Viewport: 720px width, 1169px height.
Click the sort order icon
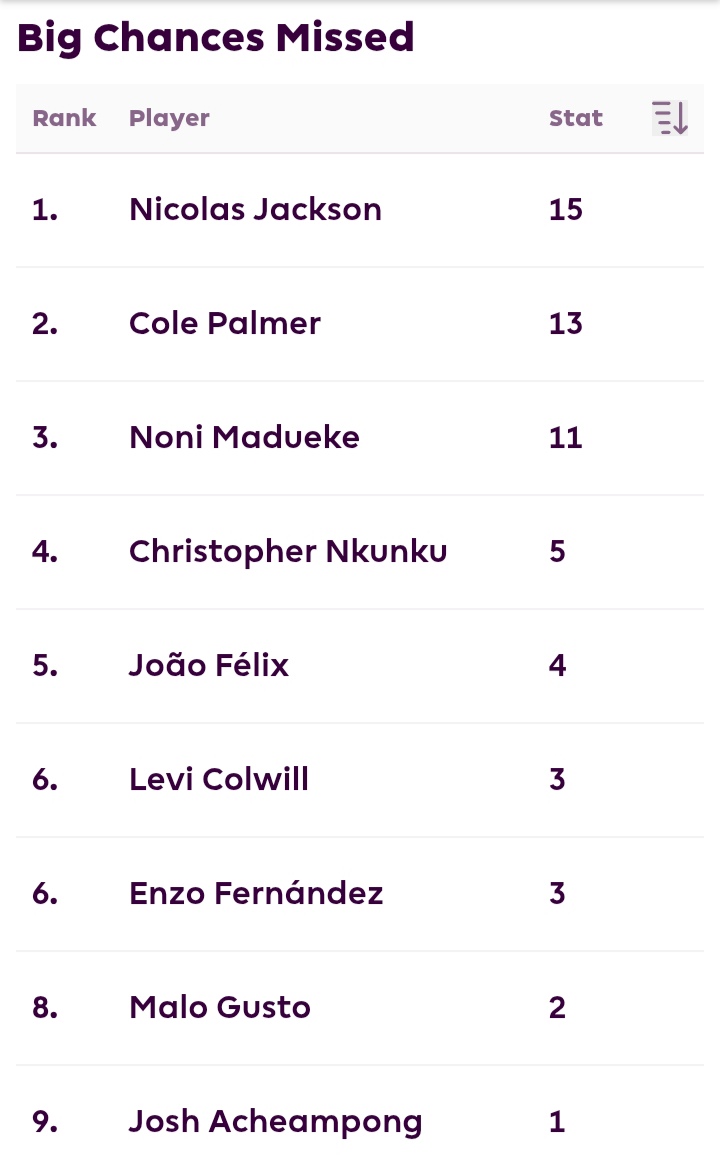669,118
